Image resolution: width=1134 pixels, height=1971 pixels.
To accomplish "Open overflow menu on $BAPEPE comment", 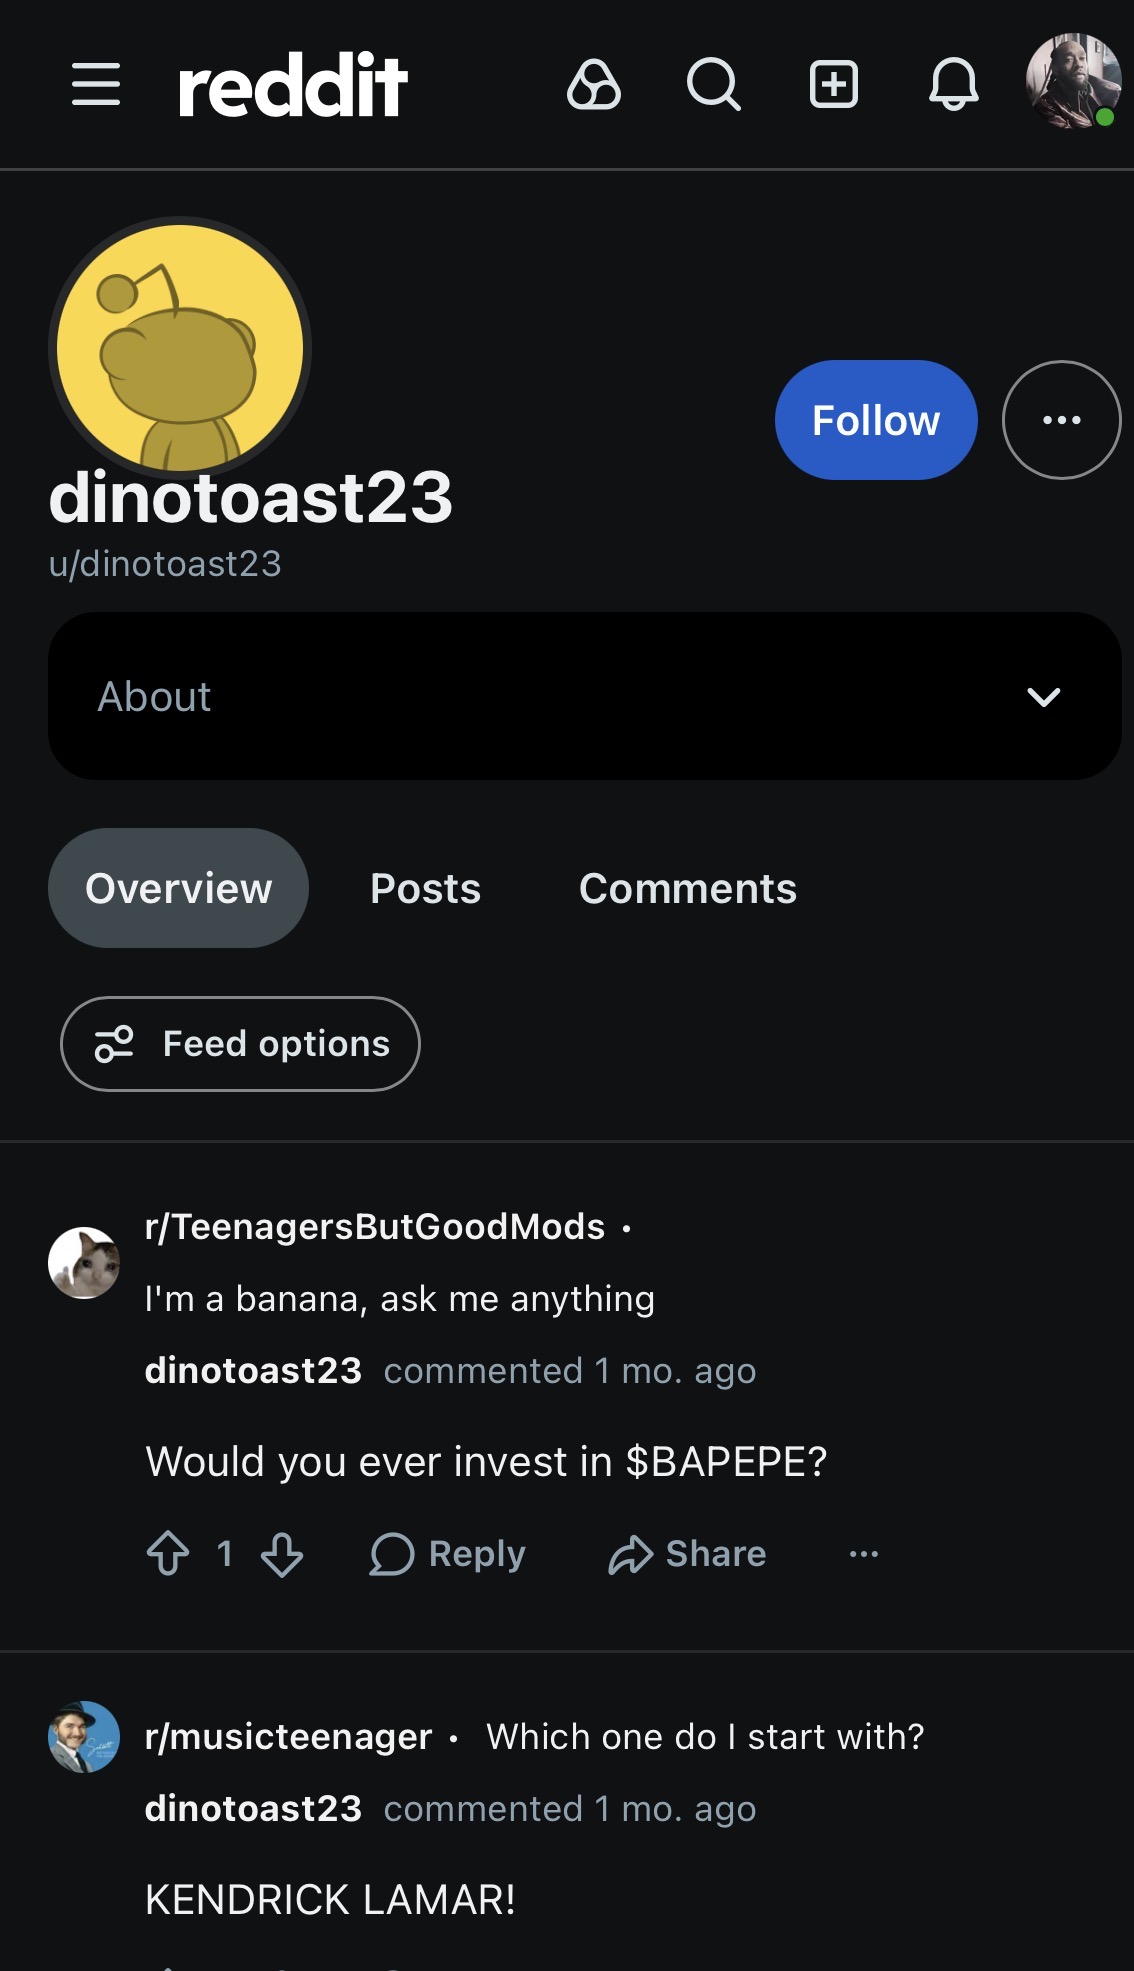I will pyautogui.click(x=864, y=1554).
